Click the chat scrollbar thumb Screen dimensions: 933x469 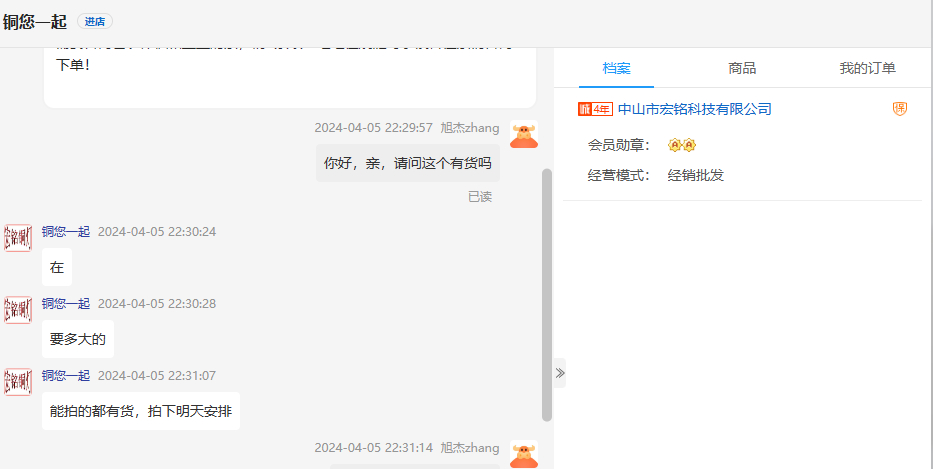[547, 295]
